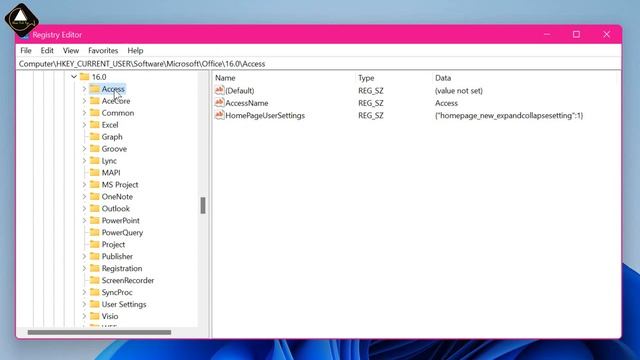Expand the OneNote key
The height and width of the screenshot is (360, 640).
tap(84, 197)
